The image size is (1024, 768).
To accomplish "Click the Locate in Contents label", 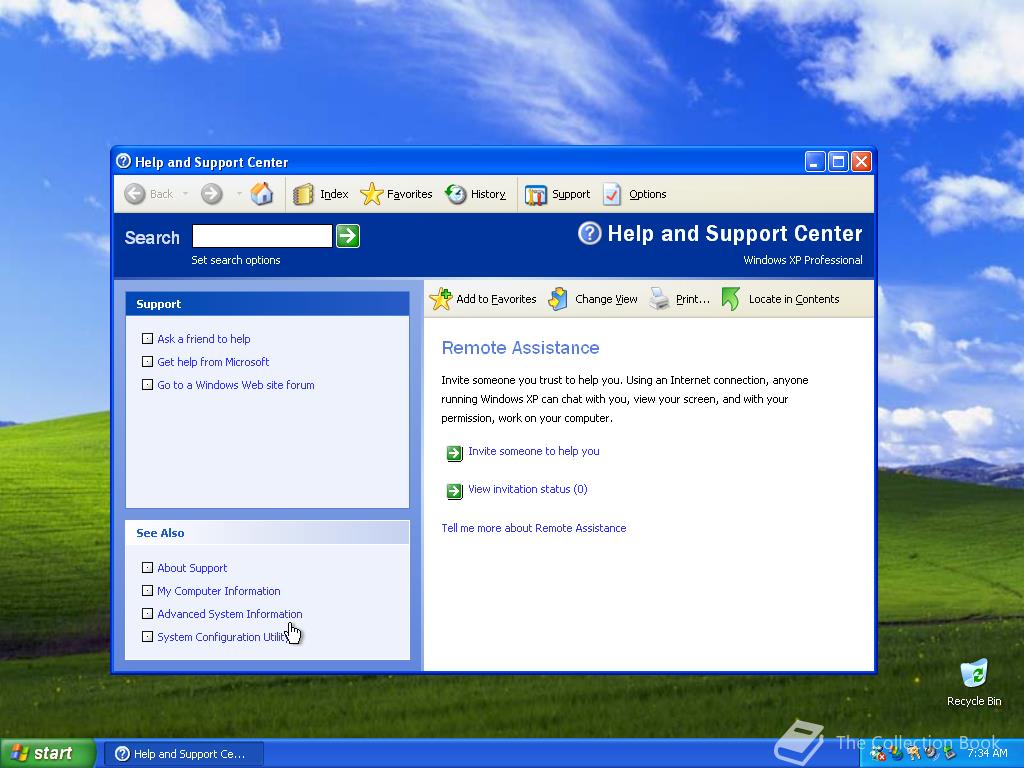I will tap(793, 299).
